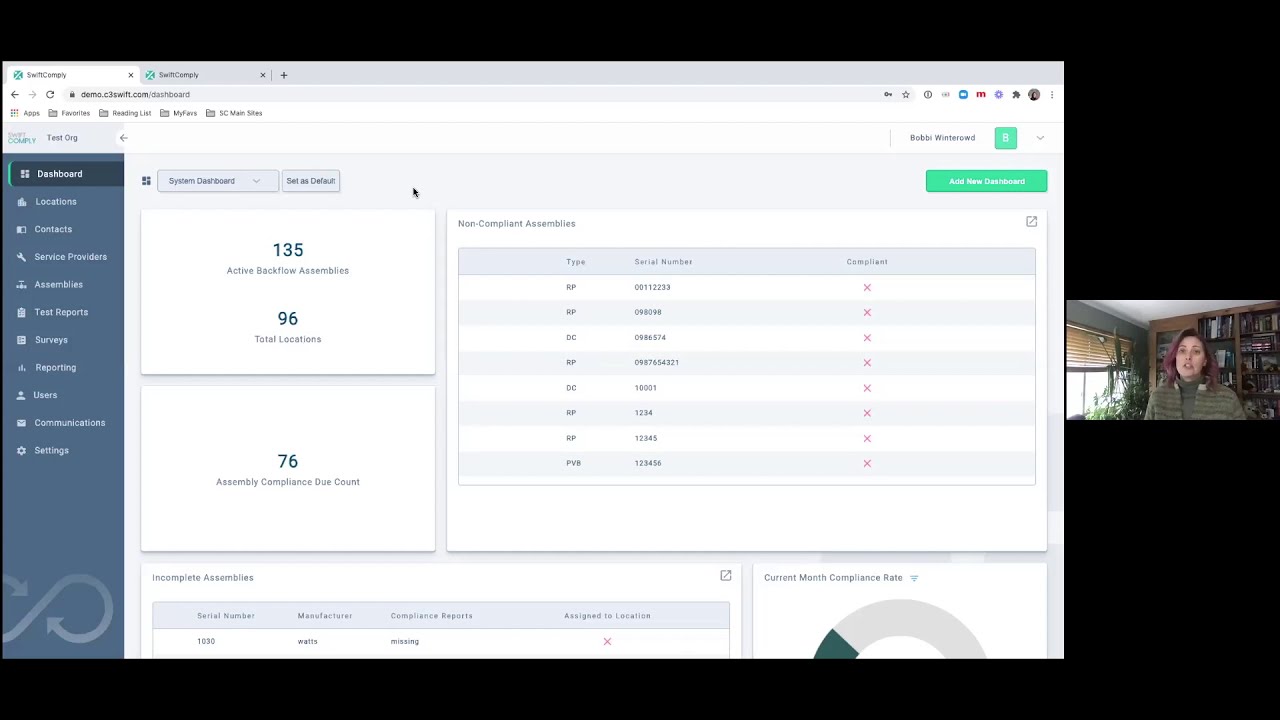Viewport: 1280px width, 720px height.
Task: Click the Service Providers wrench icon
Action: coord(22,257)
